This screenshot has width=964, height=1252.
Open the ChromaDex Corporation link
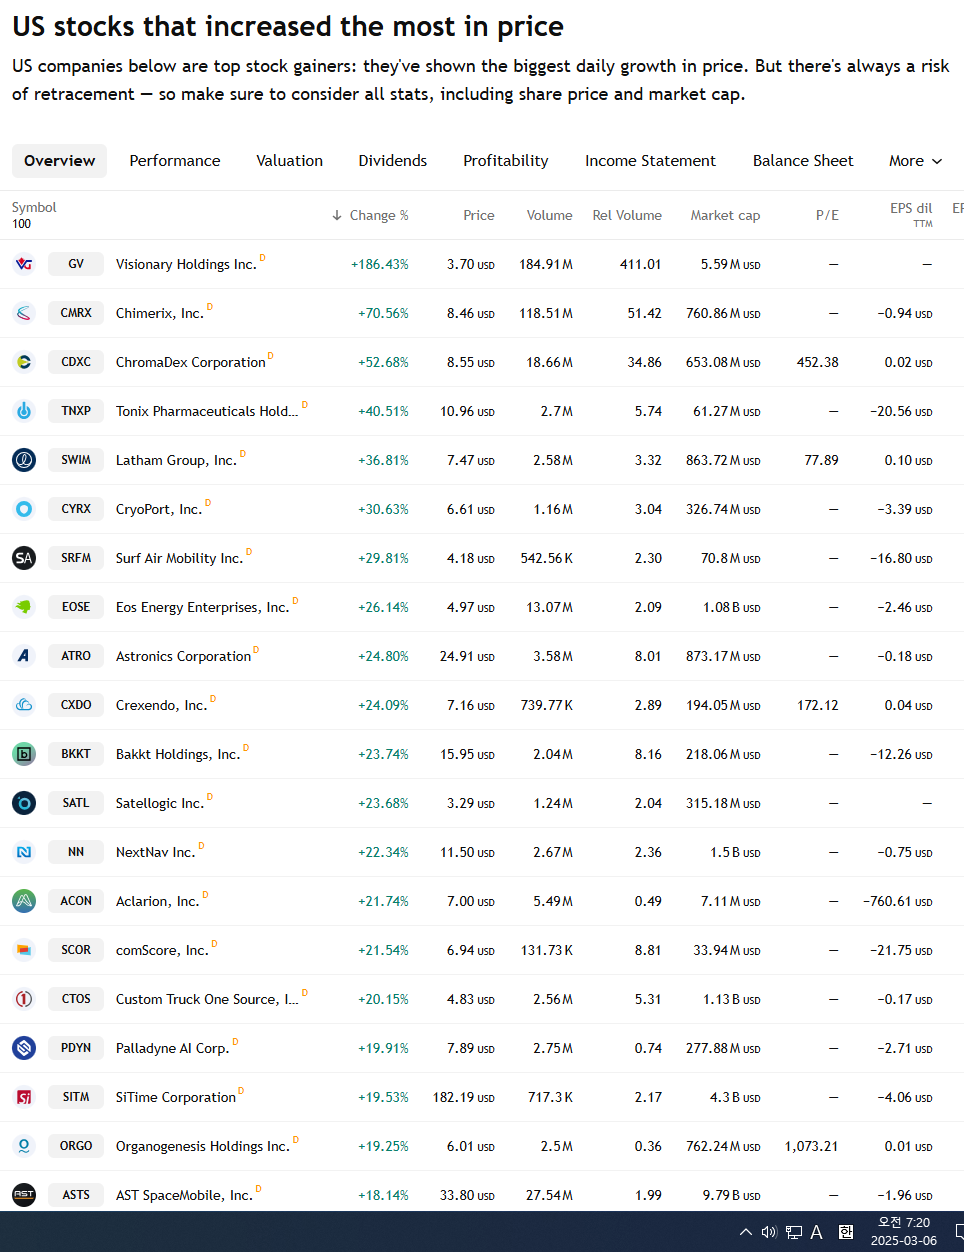coord(191,363)
